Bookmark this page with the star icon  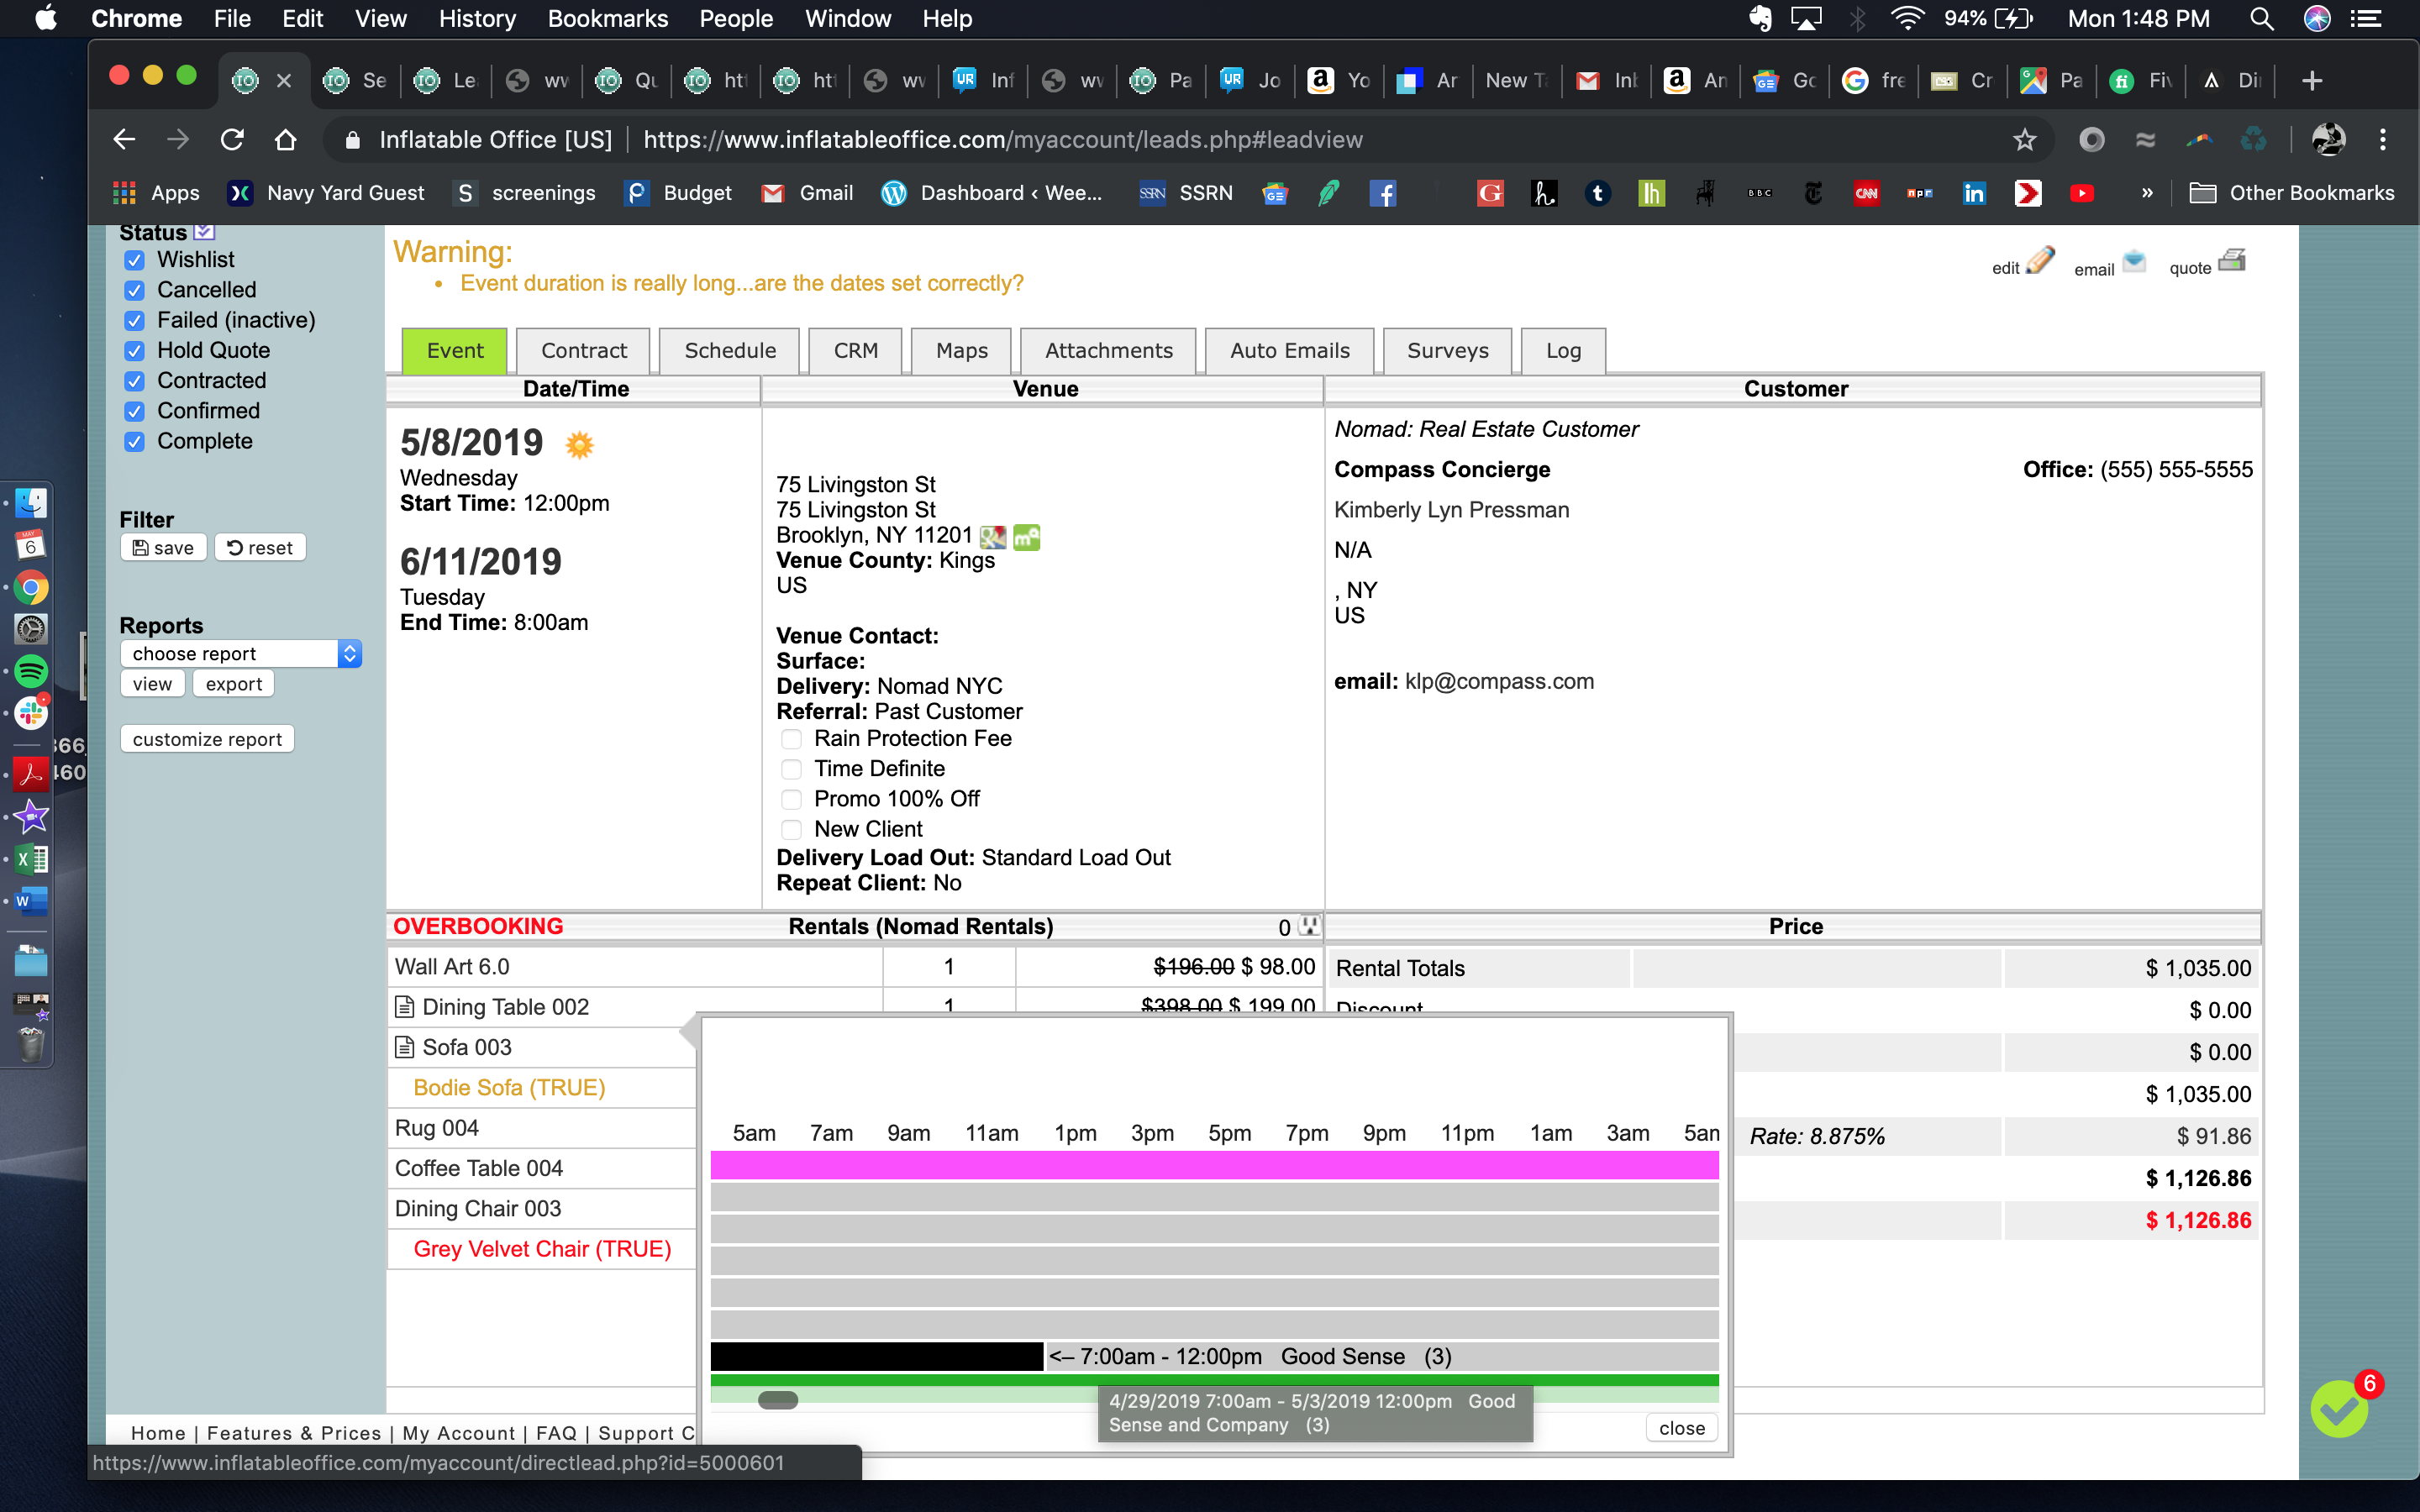coord(2024,140)
